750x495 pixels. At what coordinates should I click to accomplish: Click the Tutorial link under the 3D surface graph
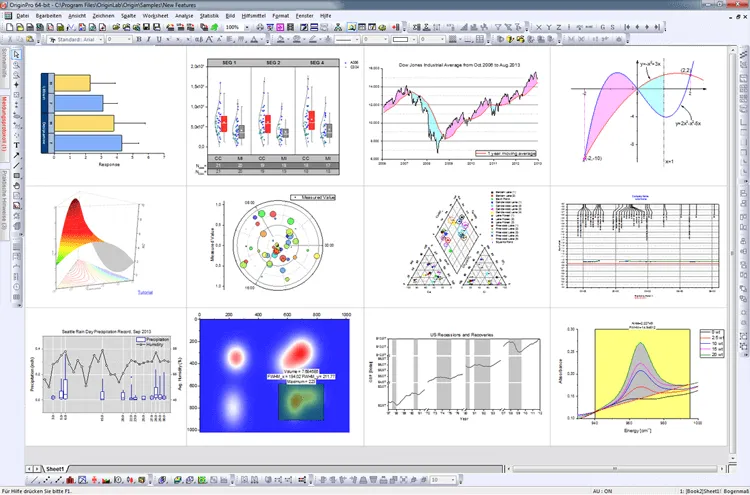[x=145, y=292]
